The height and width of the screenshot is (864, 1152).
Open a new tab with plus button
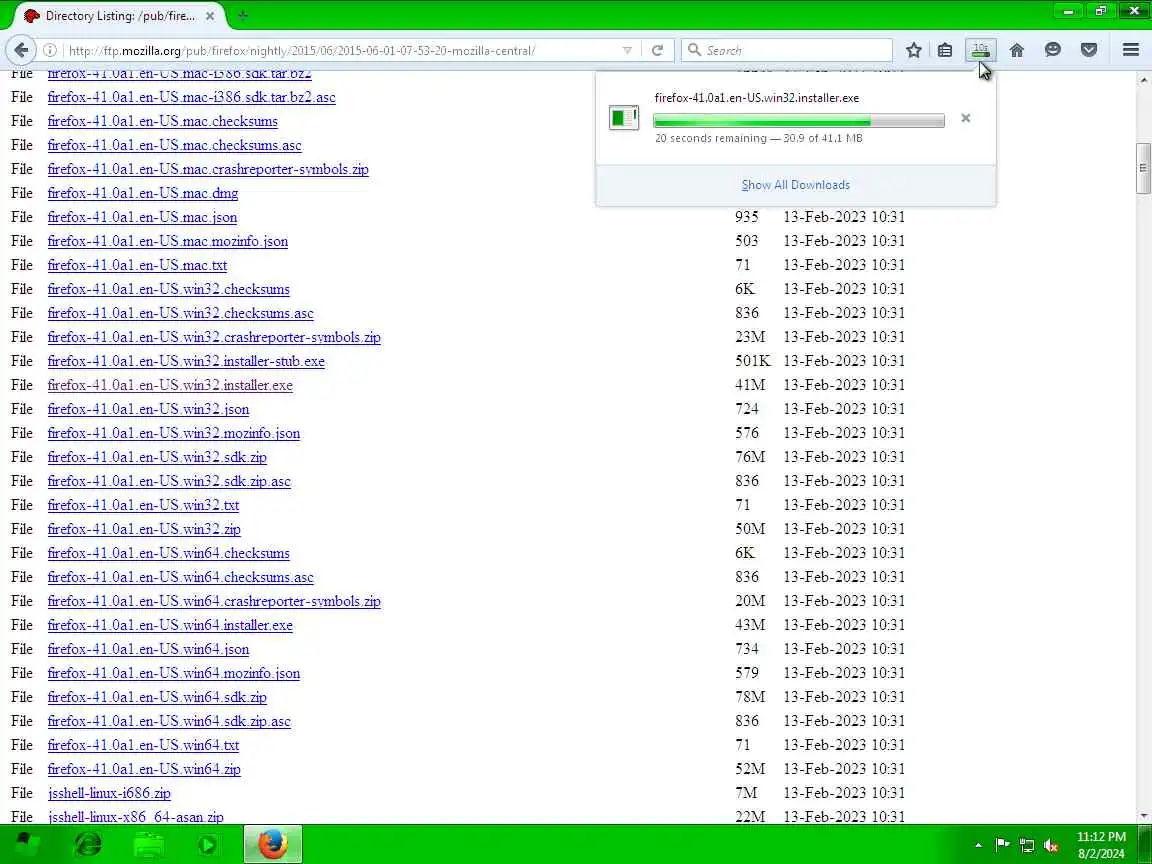point(243,15)
